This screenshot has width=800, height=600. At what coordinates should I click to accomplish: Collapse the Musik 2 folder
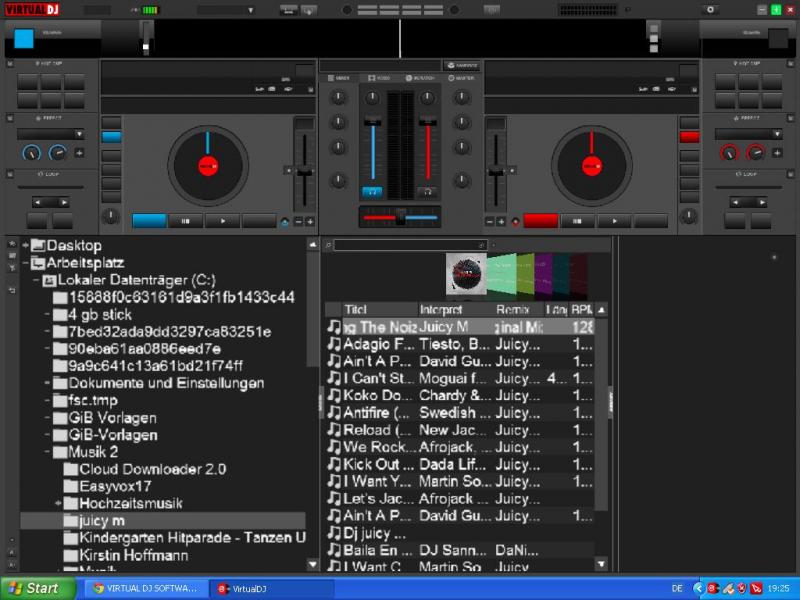click(47, 452)
